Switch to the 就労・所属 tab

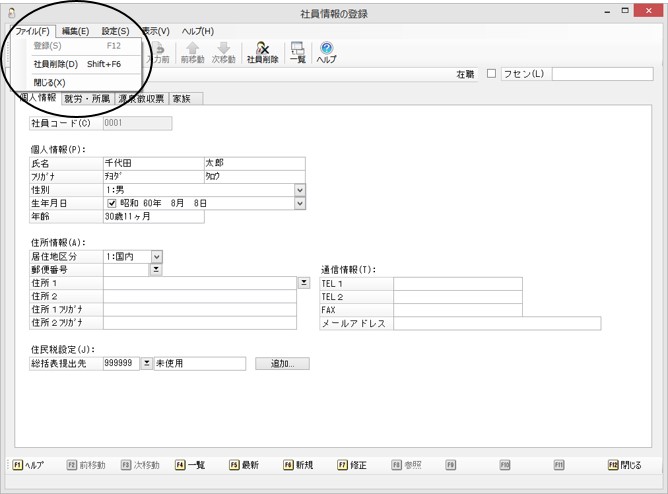[87, 99]
